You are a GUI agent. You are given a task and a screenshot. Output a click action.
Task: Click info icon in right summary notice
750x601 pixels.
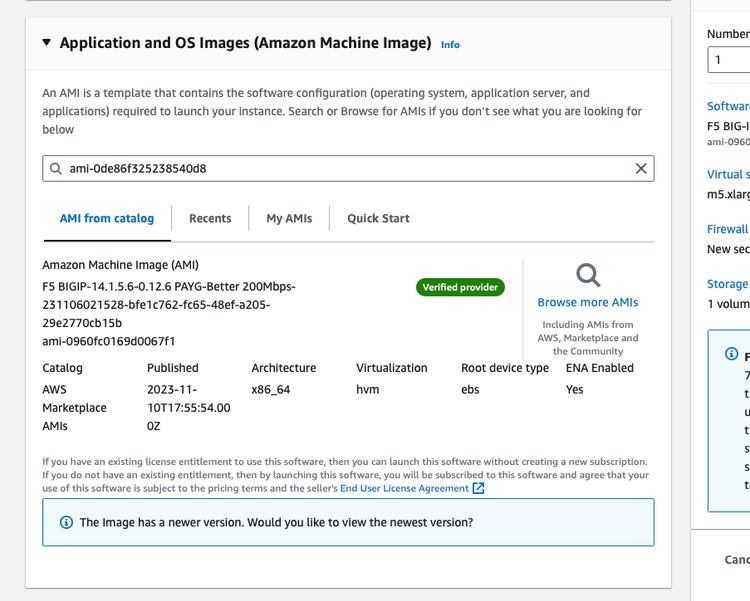pyautogui.click(x=731, y=355)
